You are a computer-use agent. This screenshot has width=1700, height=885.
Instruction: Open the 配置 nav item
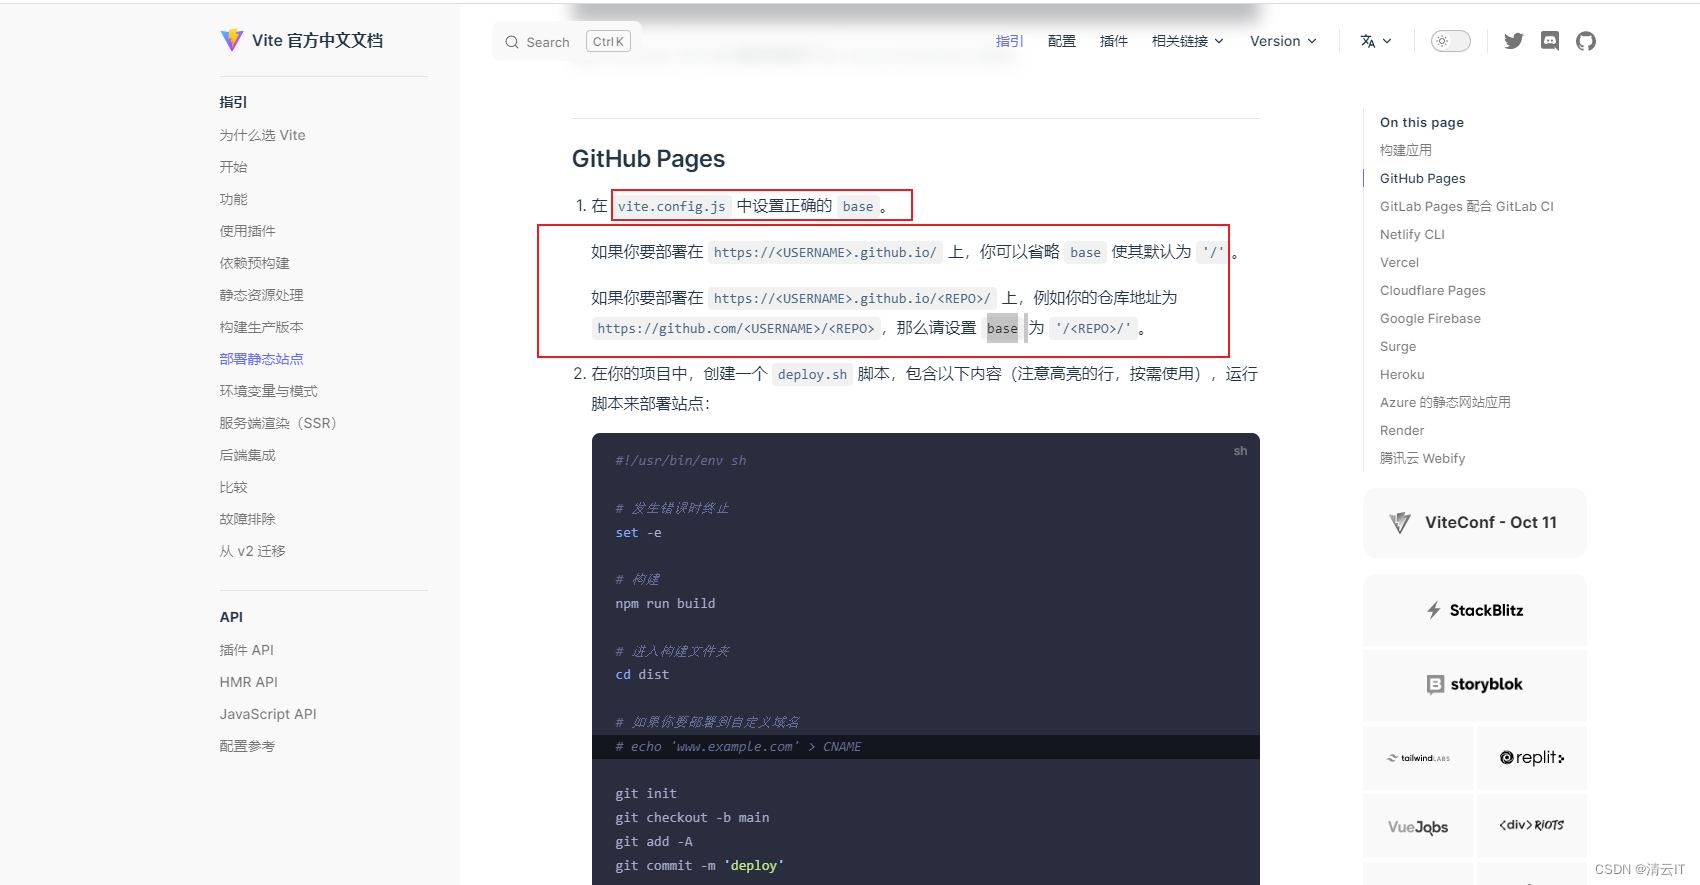1062,41
